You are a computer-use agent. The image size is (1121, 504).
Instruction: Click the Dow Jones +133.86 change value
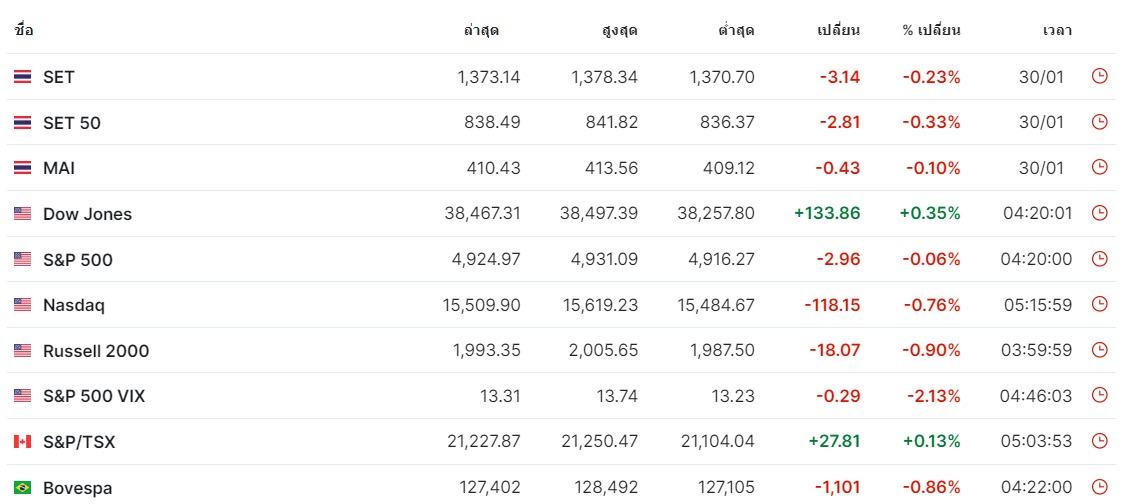827,213
